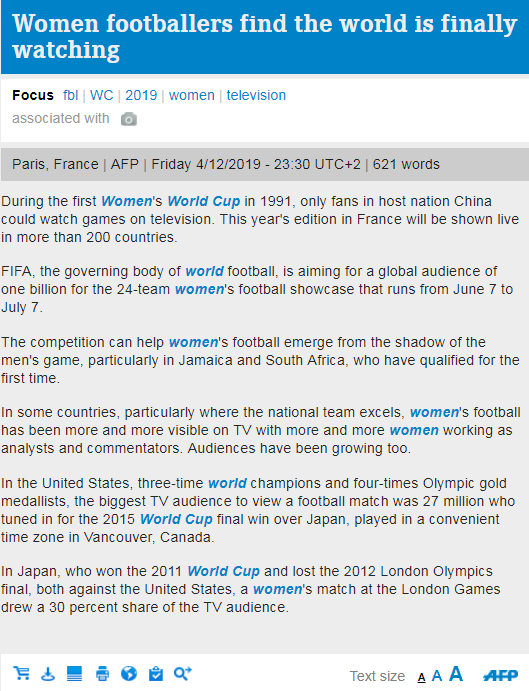This screenshot has height=691, width=529.
Task: Select the largest text size A
Action: click(x=456, y=673)
